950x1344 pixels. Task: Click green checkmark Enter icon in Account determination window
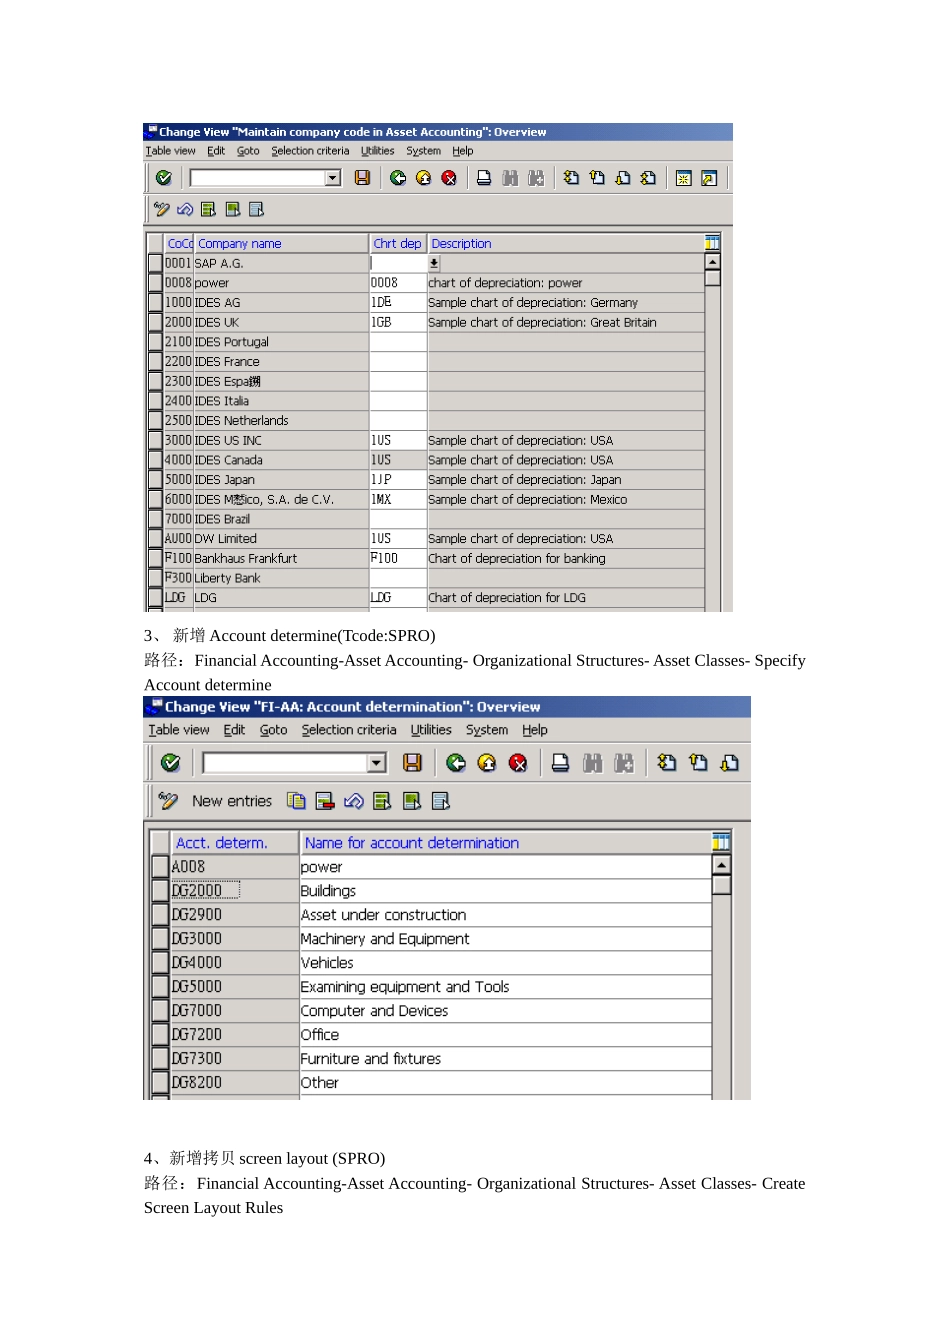click(171, 763)
